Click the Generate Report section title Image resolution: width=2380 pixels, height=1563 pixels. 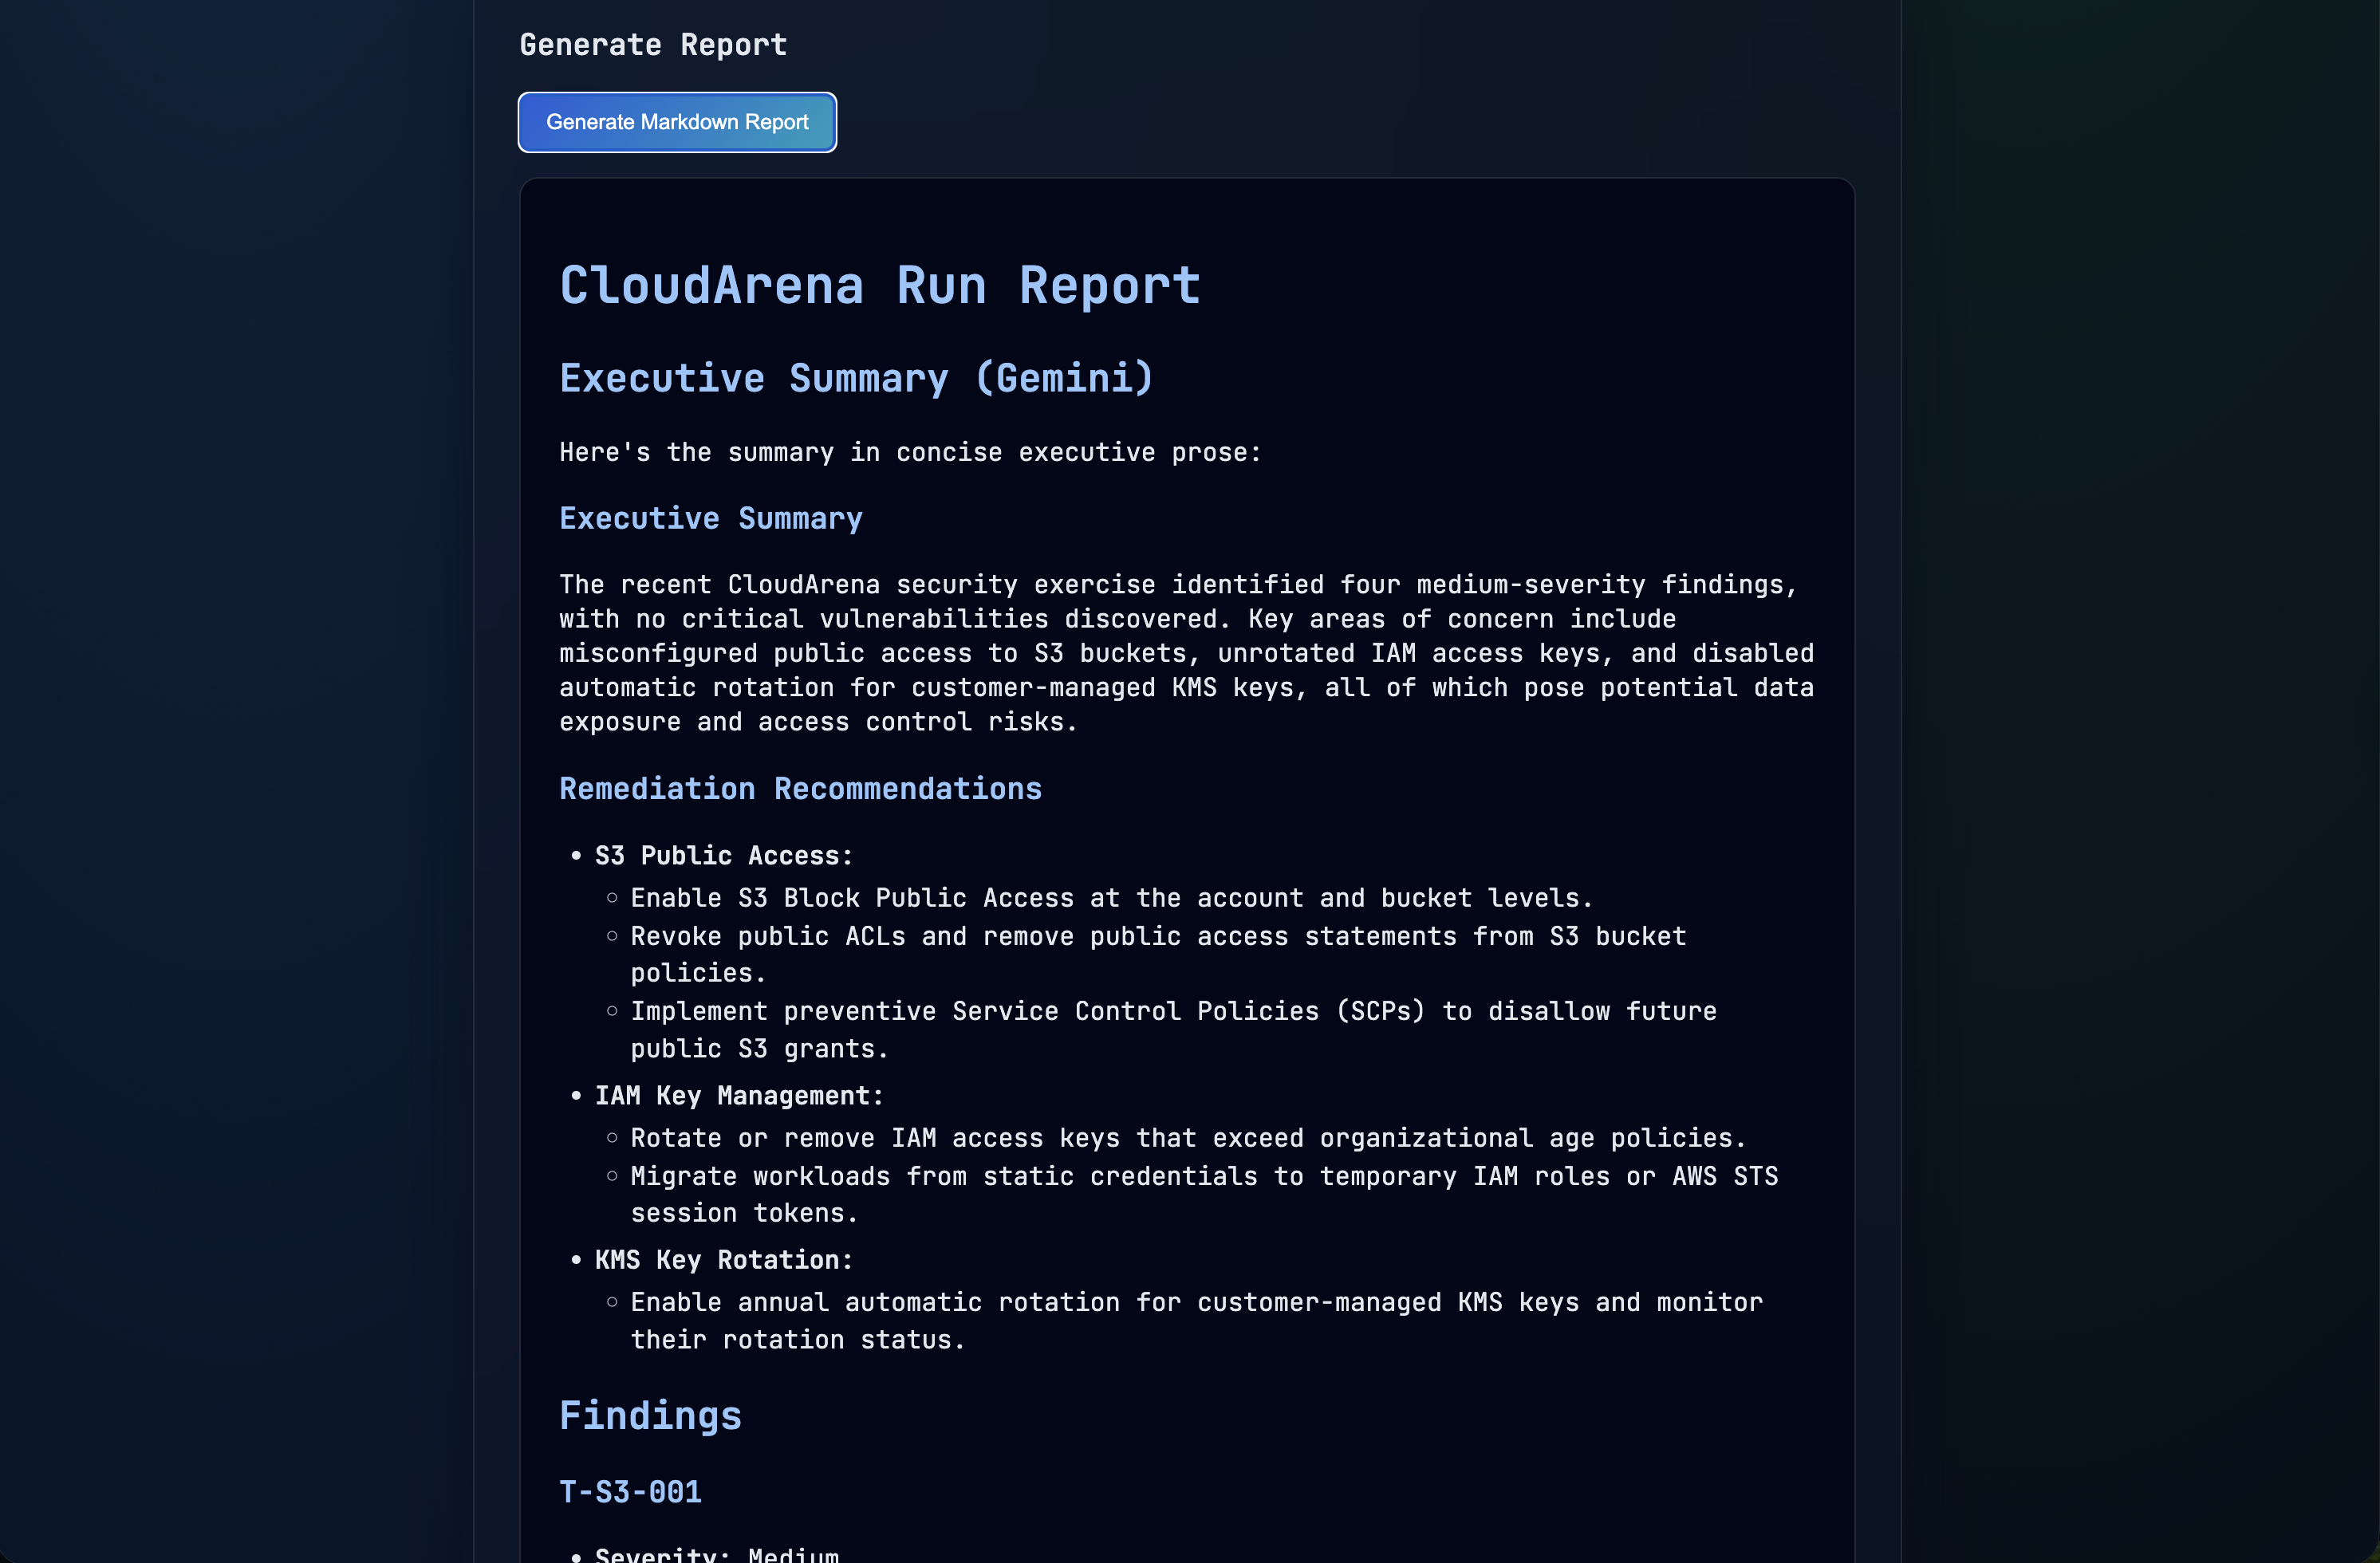coord(653,45)
